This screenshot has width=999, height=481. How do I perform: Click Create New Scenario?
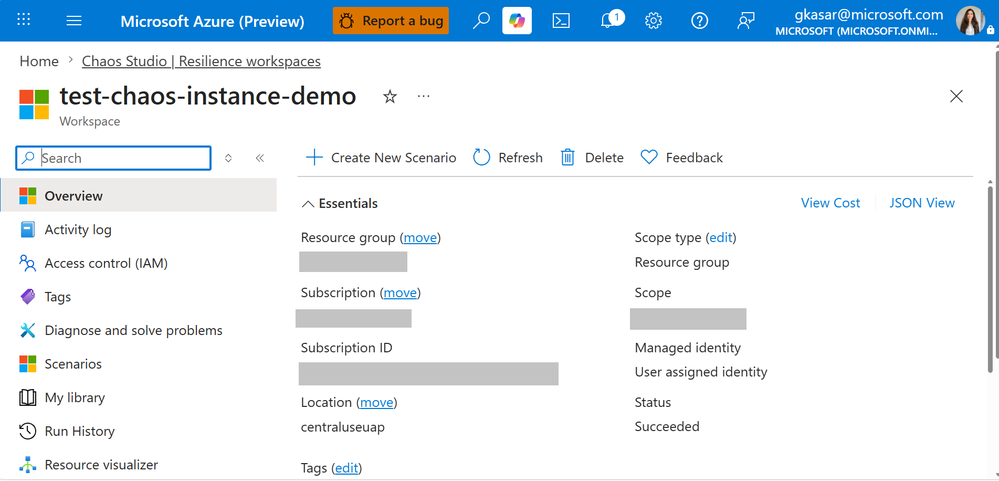point(381,157)
